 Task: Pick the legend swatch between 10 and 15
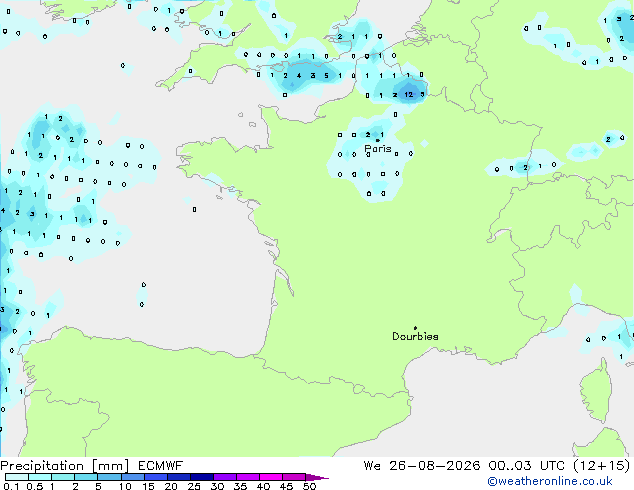click(x=133, y=477)
